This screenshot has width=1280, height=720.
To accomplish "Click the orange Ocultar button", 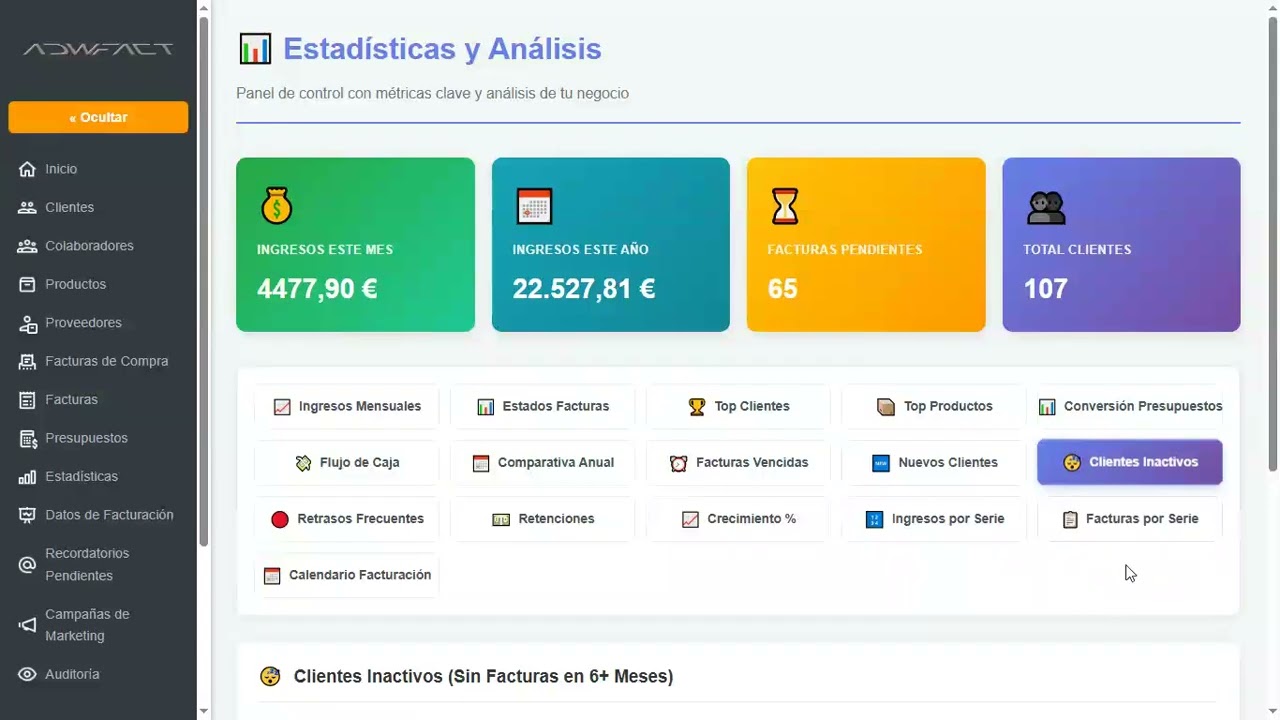I will 98,117.
